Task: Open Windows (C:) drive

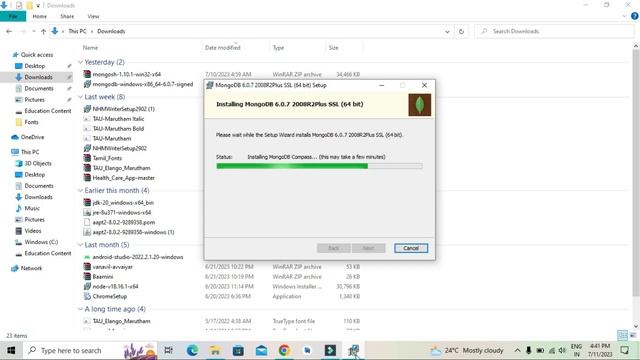Action: pos(41,242)
